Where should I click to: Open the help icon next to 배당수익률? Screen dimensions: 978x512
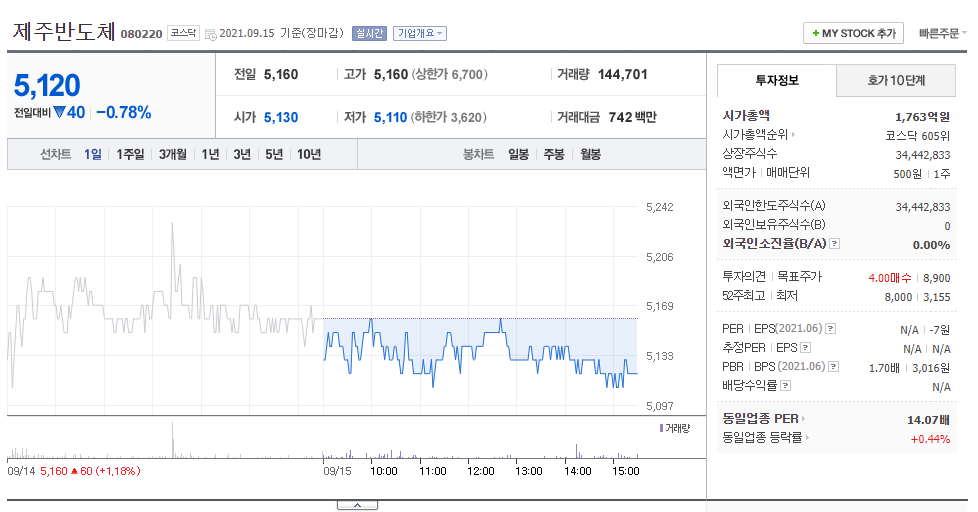pos(786,386)
